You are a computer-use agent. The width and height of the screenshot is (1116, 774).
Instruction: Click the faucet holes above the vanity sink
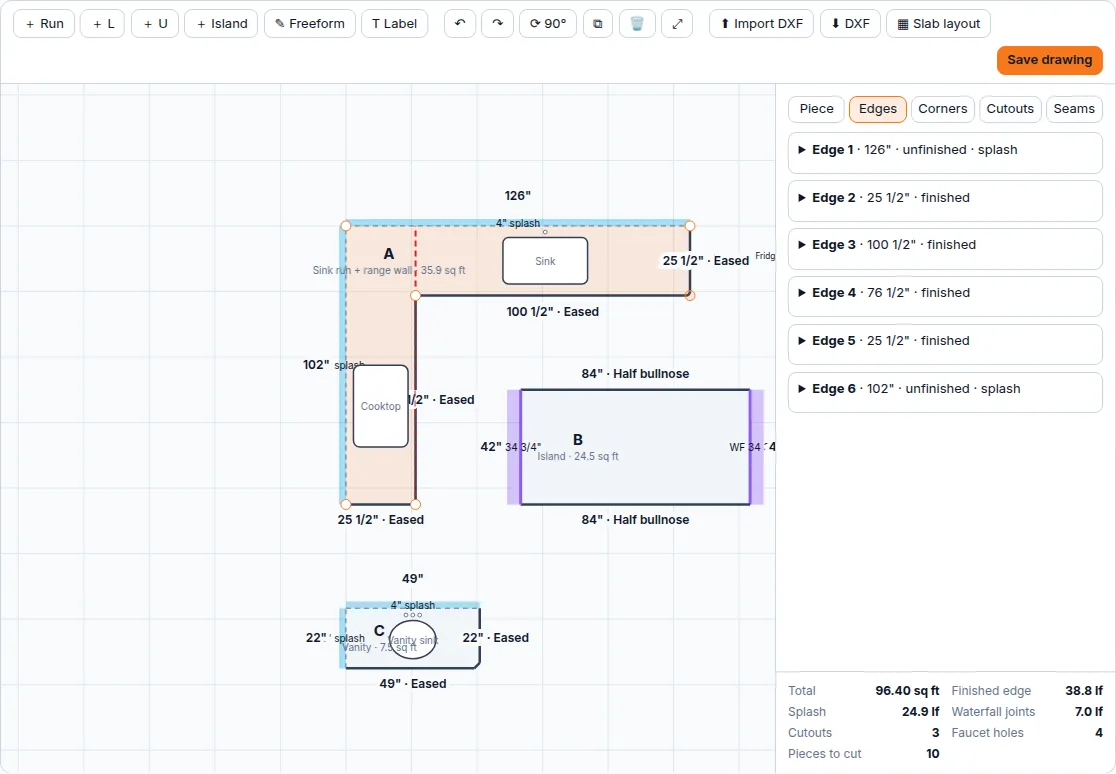pos(413,615)
